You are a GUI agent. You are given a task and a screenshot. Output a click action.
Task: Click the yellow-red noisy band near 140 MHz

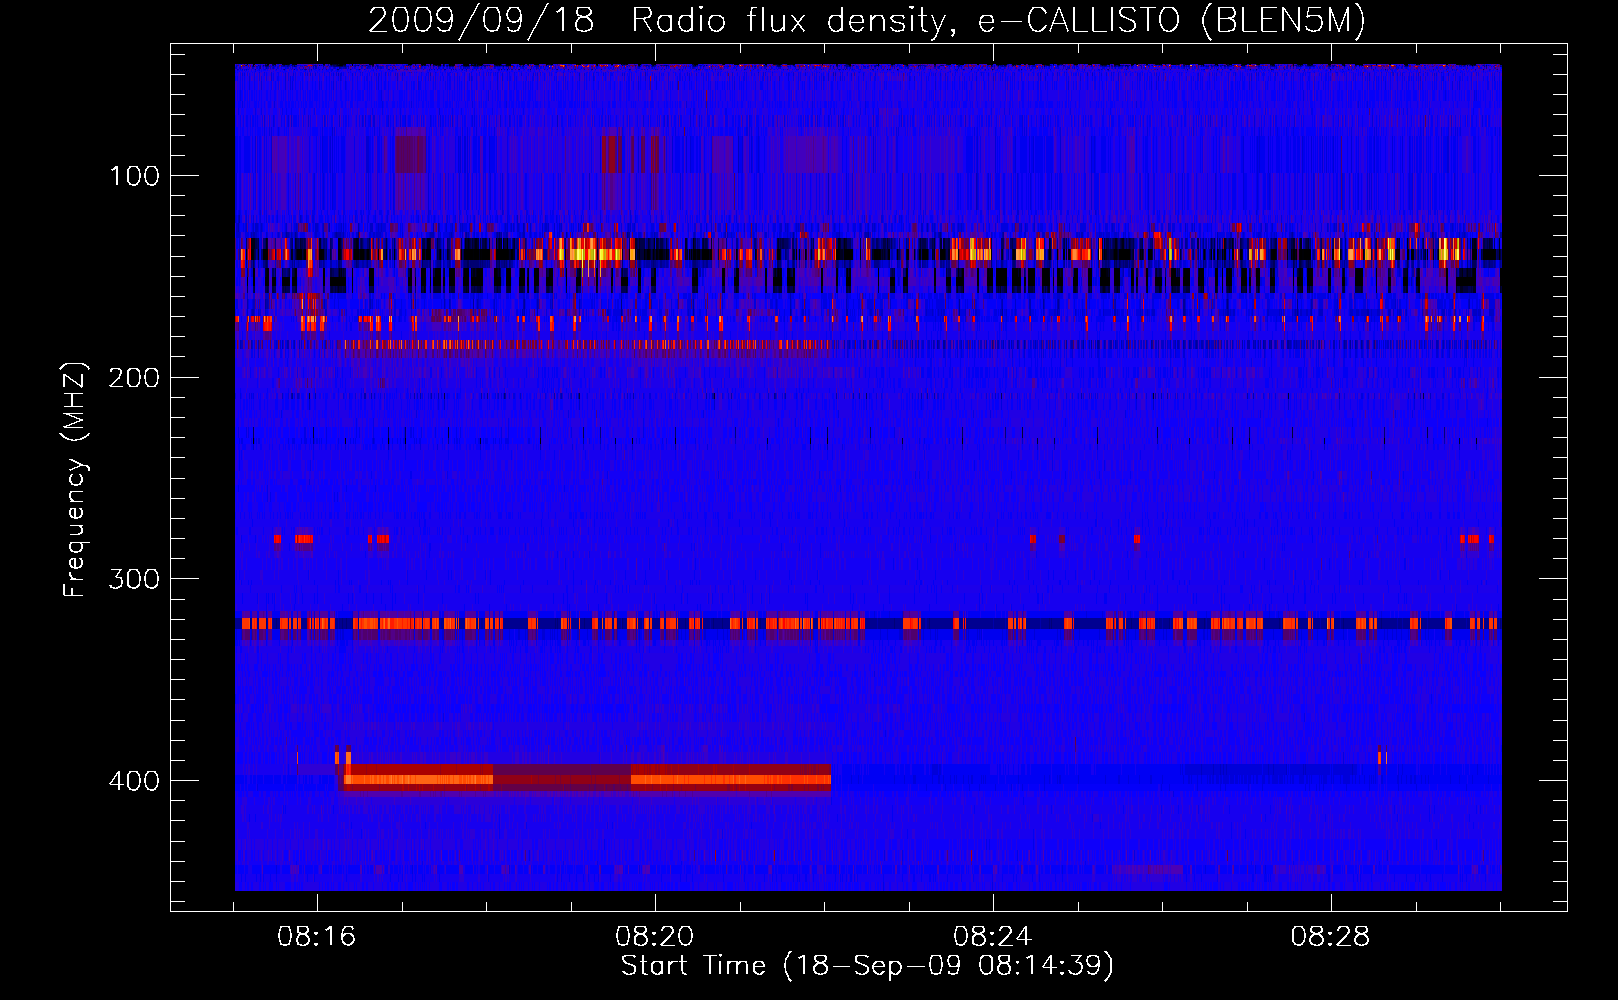[x=868, y=249]
